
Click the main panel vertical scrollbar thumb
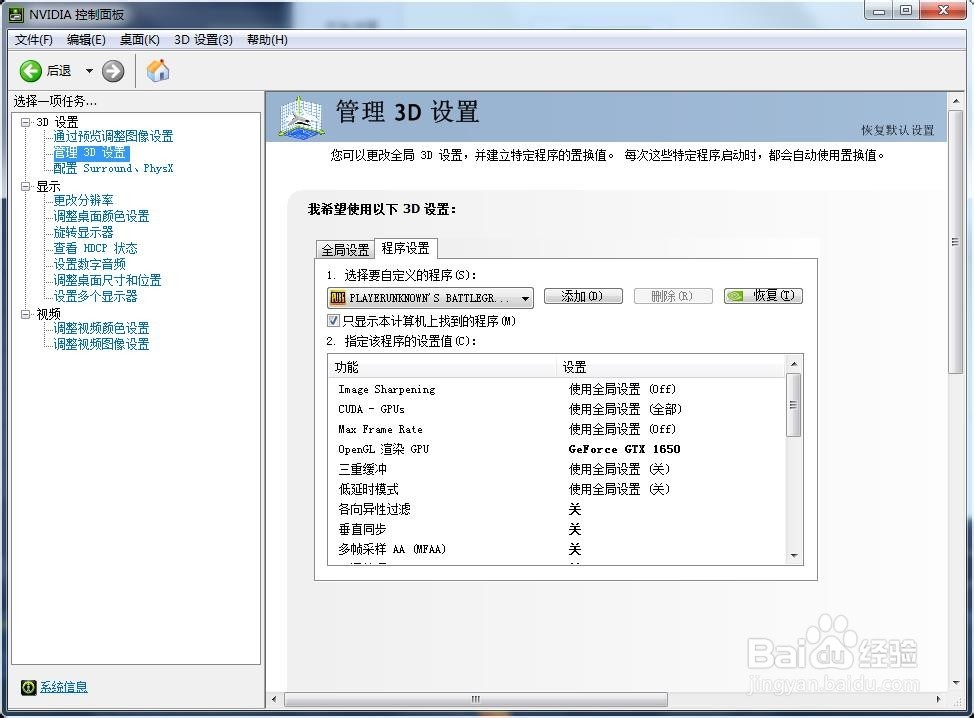point(956,242)
